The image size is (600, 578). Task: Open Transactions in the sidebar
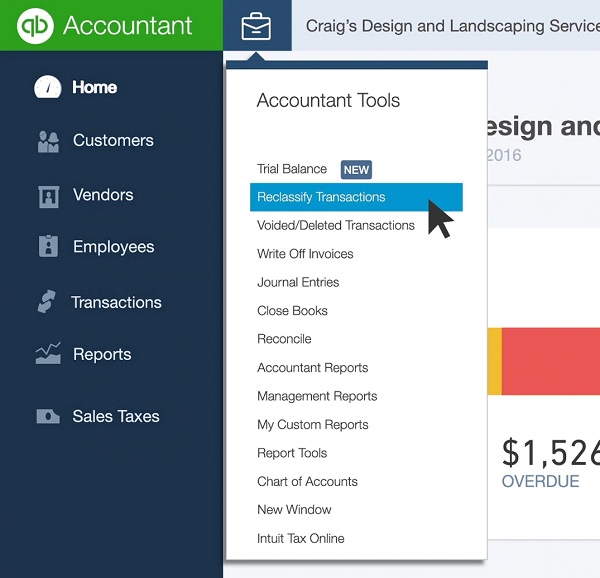pos(116,303)
